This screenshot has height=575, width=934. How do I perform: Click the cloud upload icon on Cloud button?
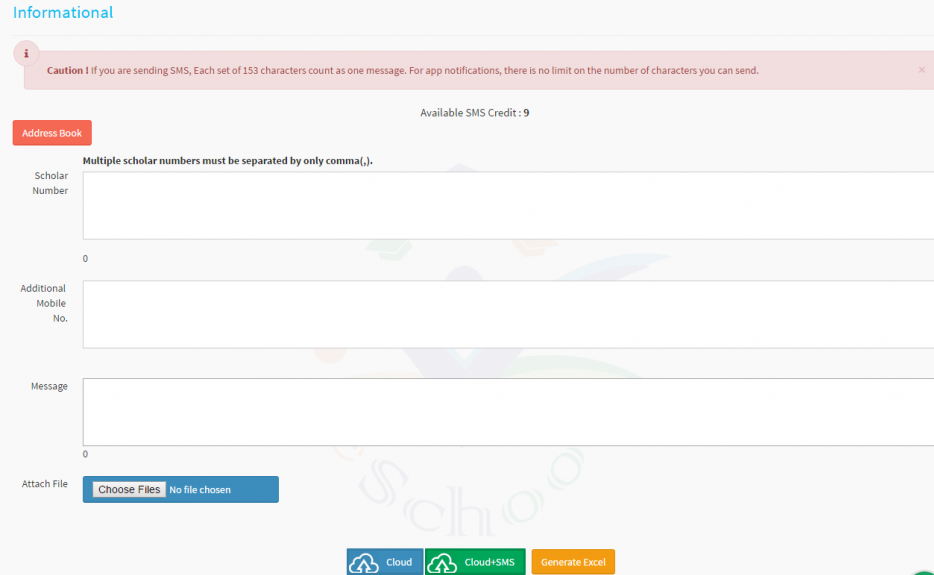(x=364, y=562)
